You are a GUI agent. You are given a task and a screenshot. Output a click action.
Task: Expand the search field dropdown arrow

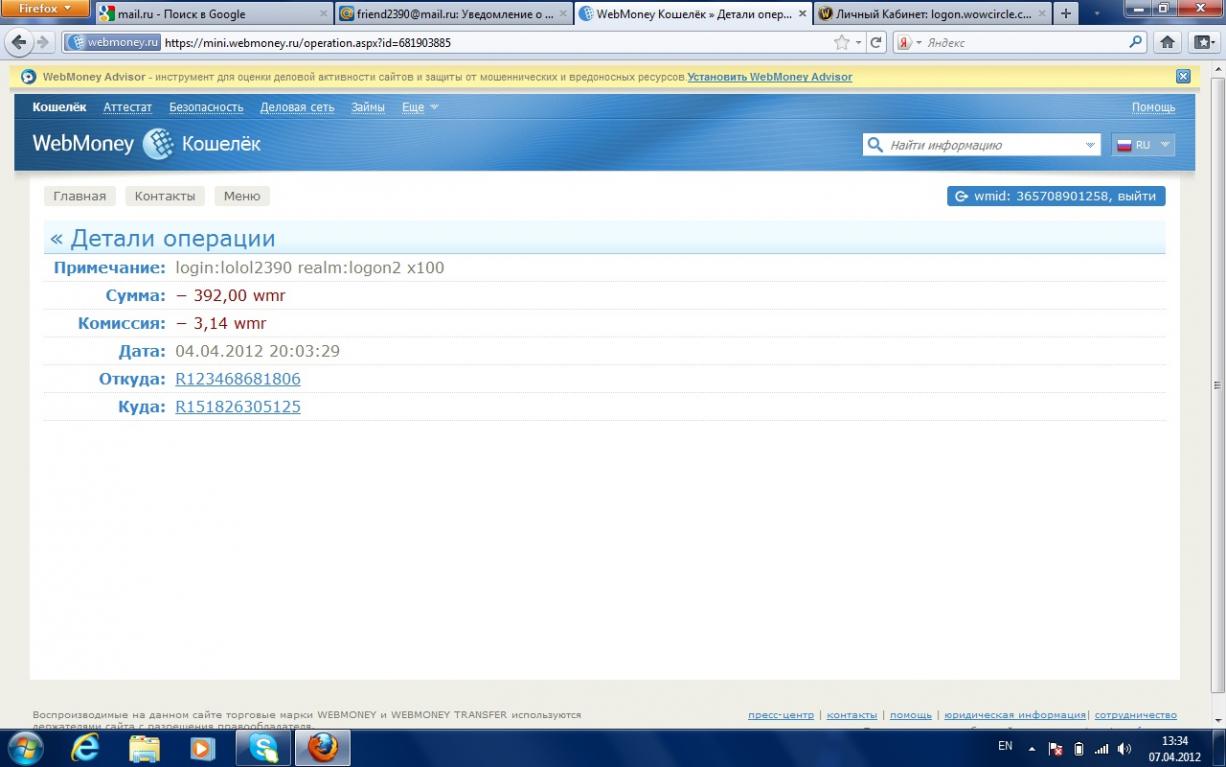coord(1090,145)
